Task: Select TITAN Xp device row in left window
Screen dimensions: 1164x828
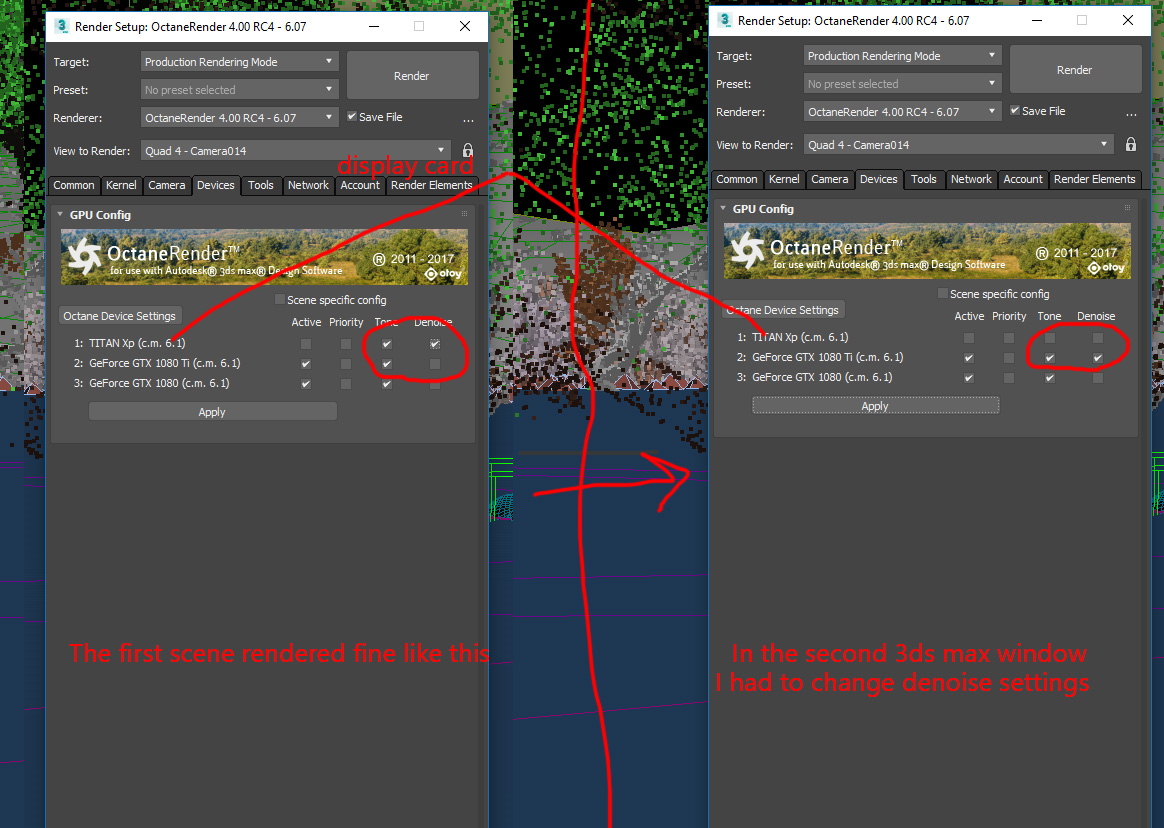Action: coord(130,343)
